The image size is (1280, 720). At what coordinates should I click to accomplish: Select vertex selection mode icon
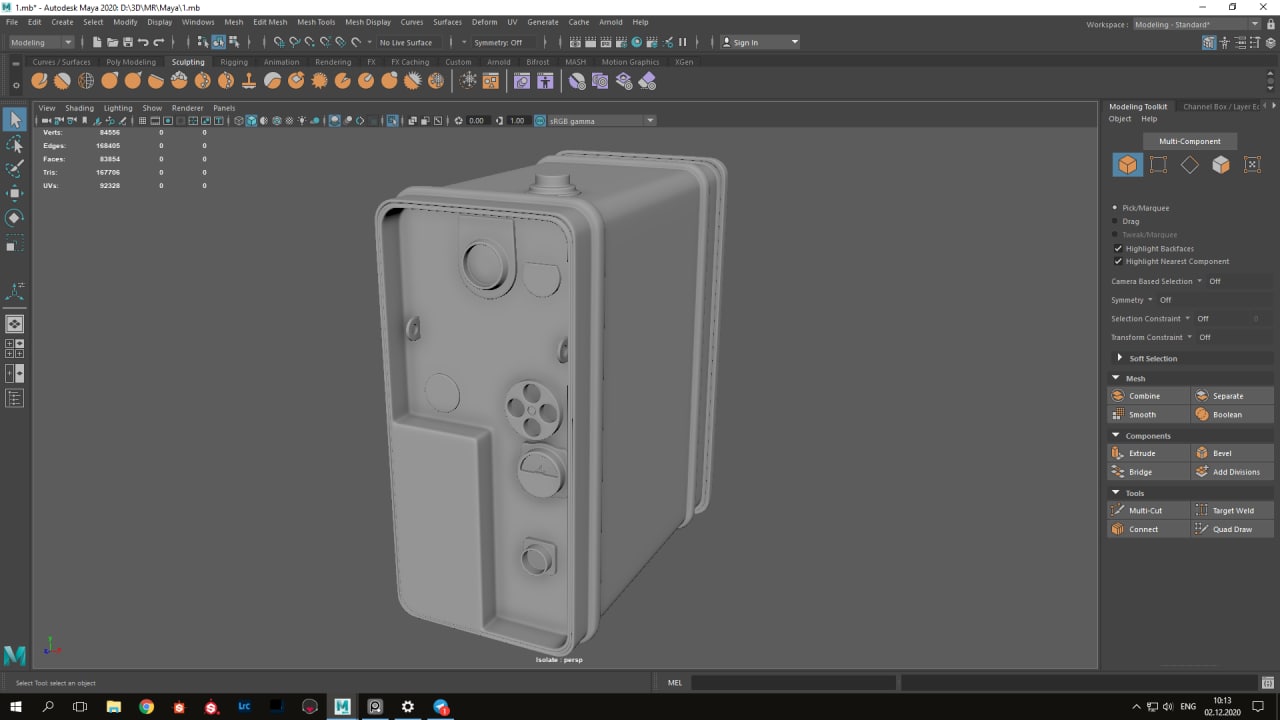[1158, 165]
